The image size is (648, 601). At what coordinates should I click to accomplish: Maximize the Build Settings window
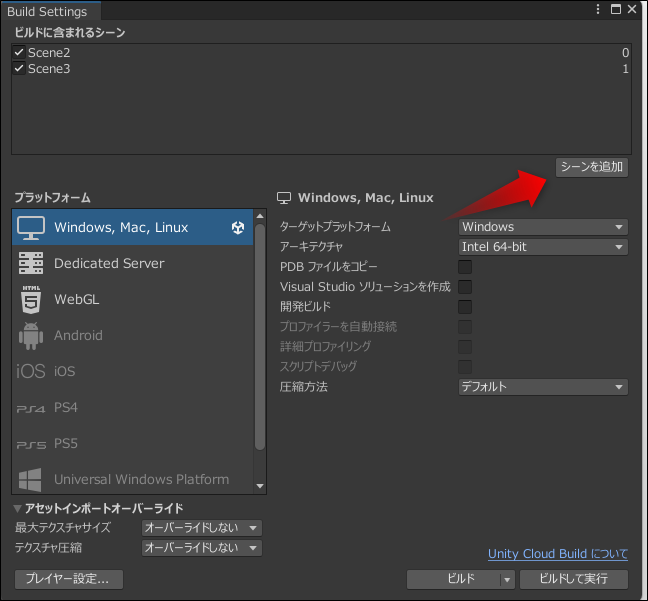point(616,9)
